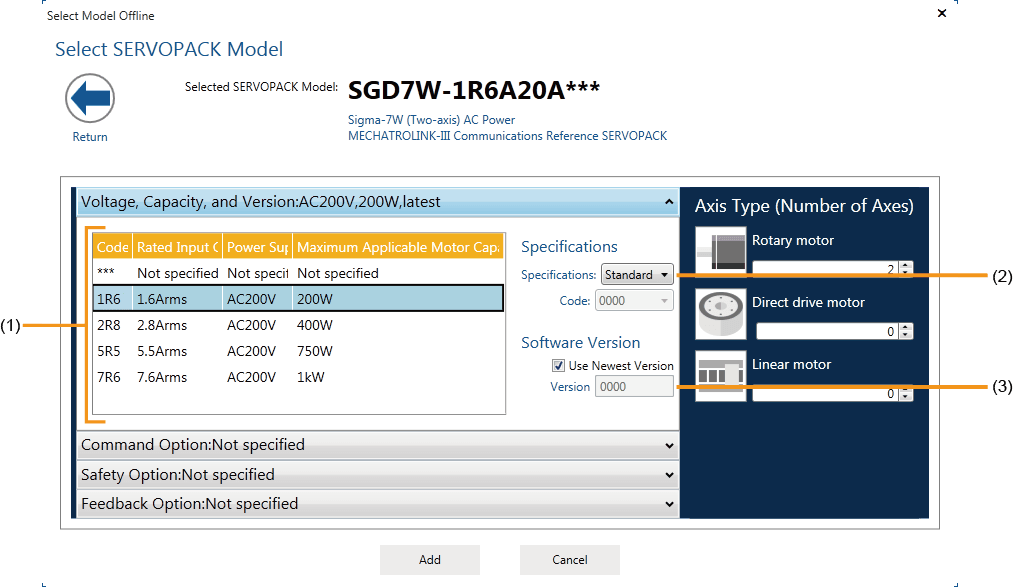Select the 2R8 400W model row
Viewport: 1013px width, 587px height.
[x=298, y=325]
